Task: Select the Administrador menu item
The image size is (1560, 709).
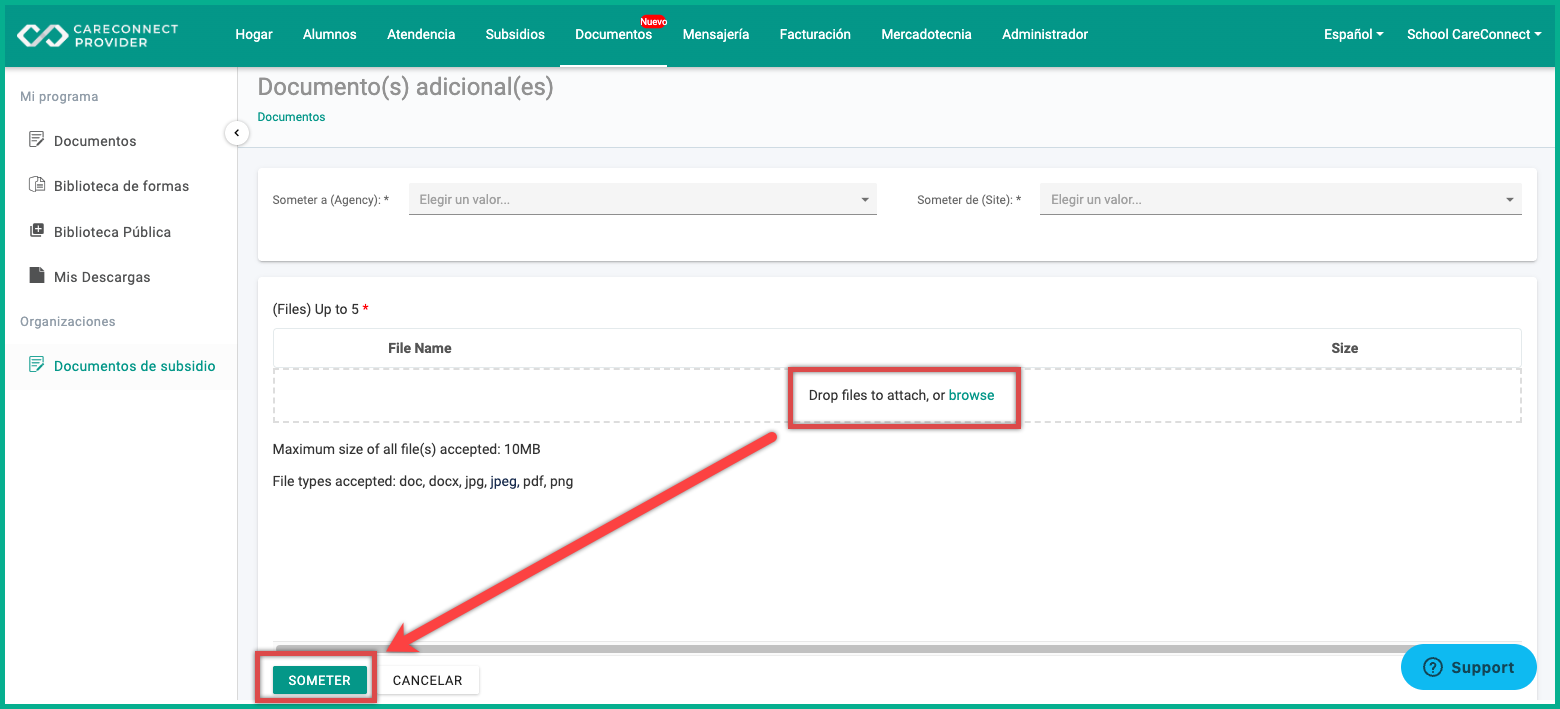Action: (1045, 34)
